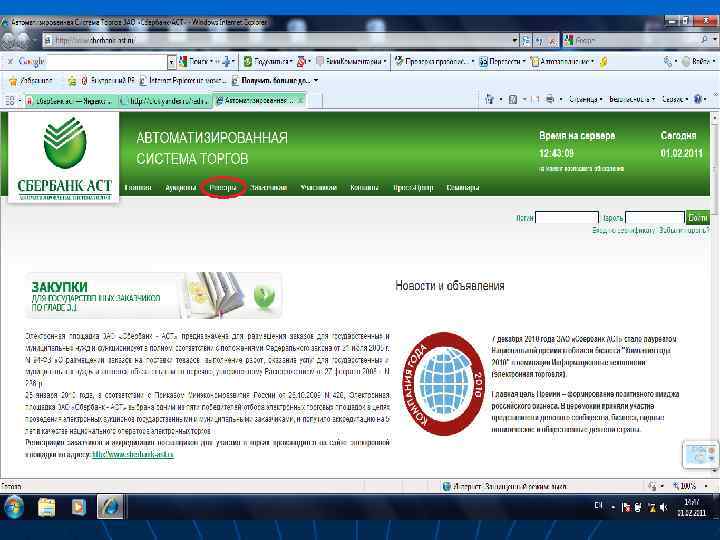This screenshot has width=720, height=540.
Task: Open the Реестры menu item
Action: [223, 187]
